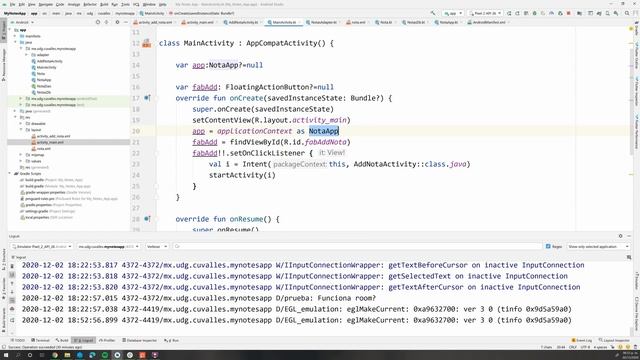The height and width of the screenshot is (360, 640).
Task: Open the Profiler tool window button
Action: pyautogui.click(x=107, y=340)
